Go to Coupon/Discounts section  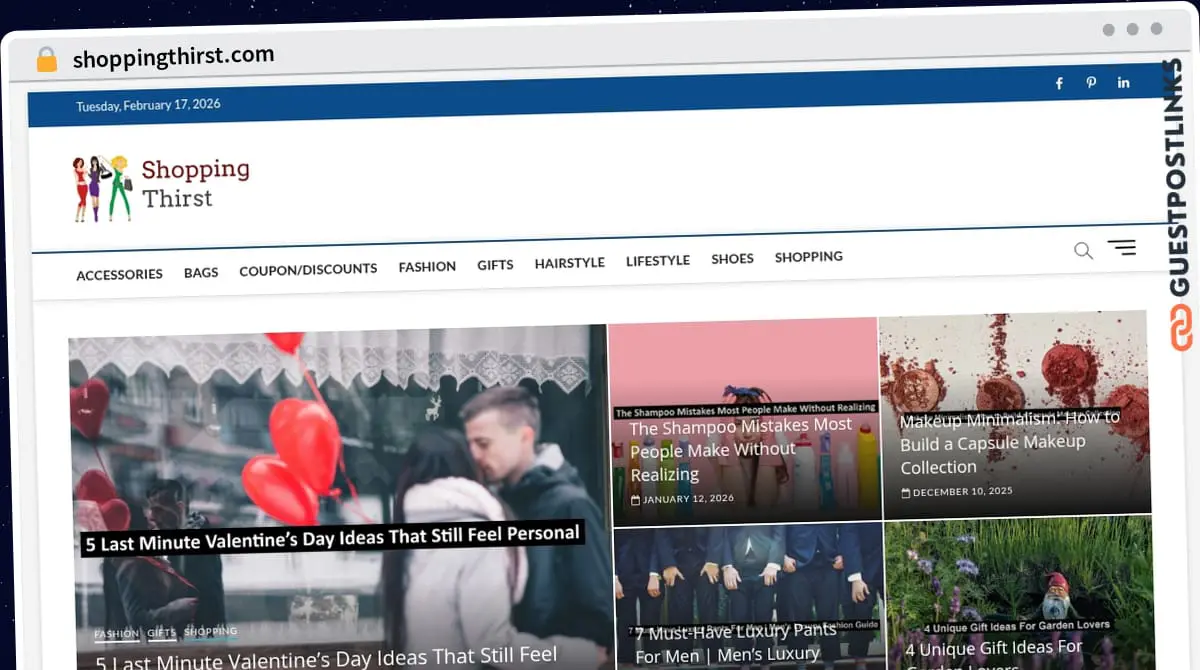[308, 269]
